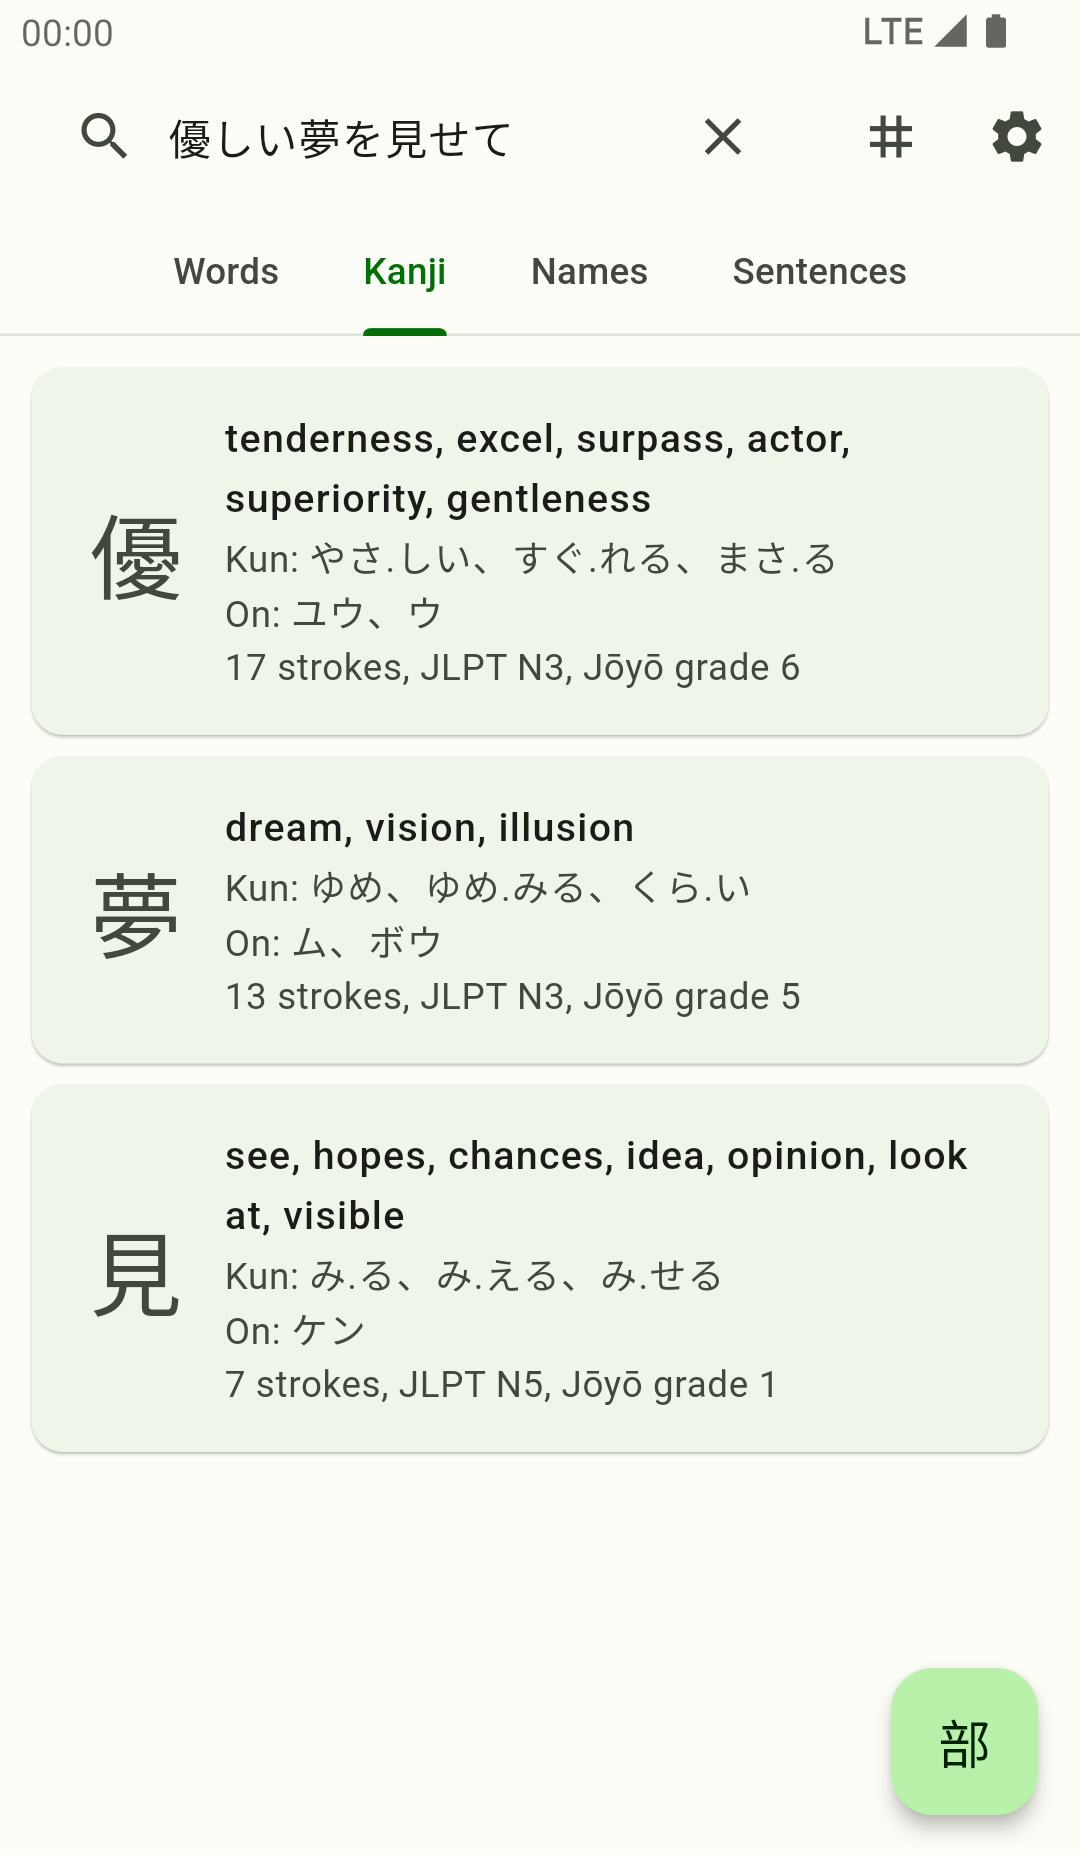Viewport: 1080px width, 1855px height.
Task: Switch to the Words tab
Action: click(226, 272)
